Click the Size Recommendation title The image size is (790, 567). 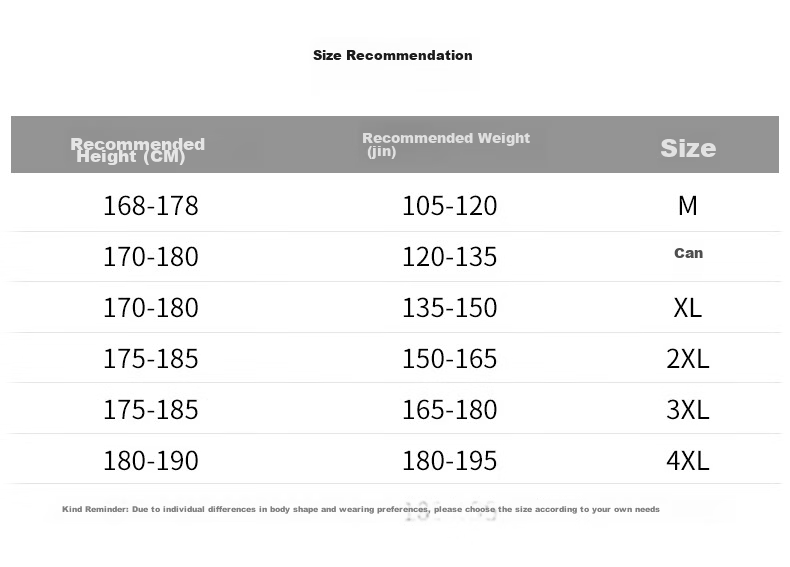(392, 55)
